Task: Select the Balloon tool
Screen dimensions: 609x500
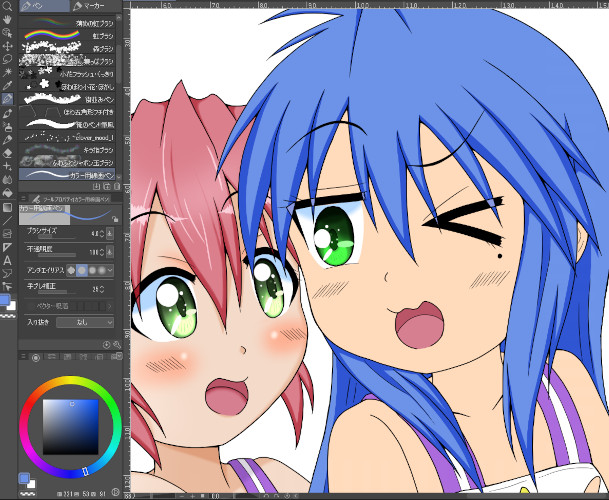Action: click(7, 274)
